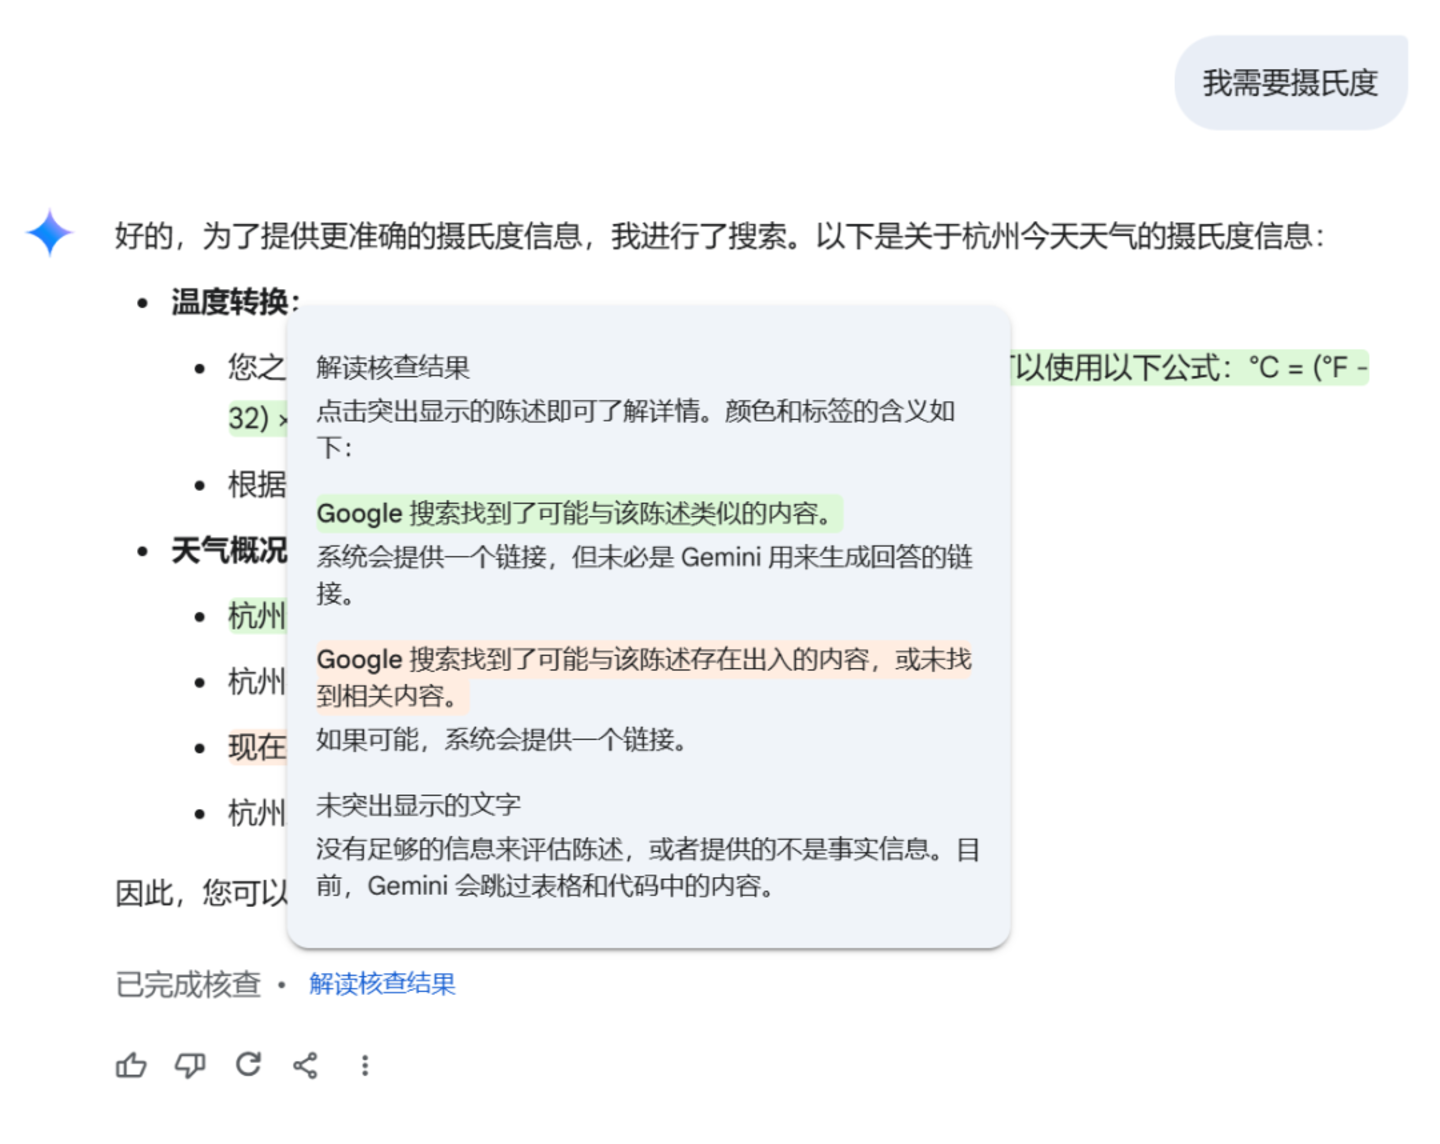The width and height of the screenshot is (1440, 1144).
Task: Click the orange Google 搜索 legend in popup
Action: coord(643,660)
